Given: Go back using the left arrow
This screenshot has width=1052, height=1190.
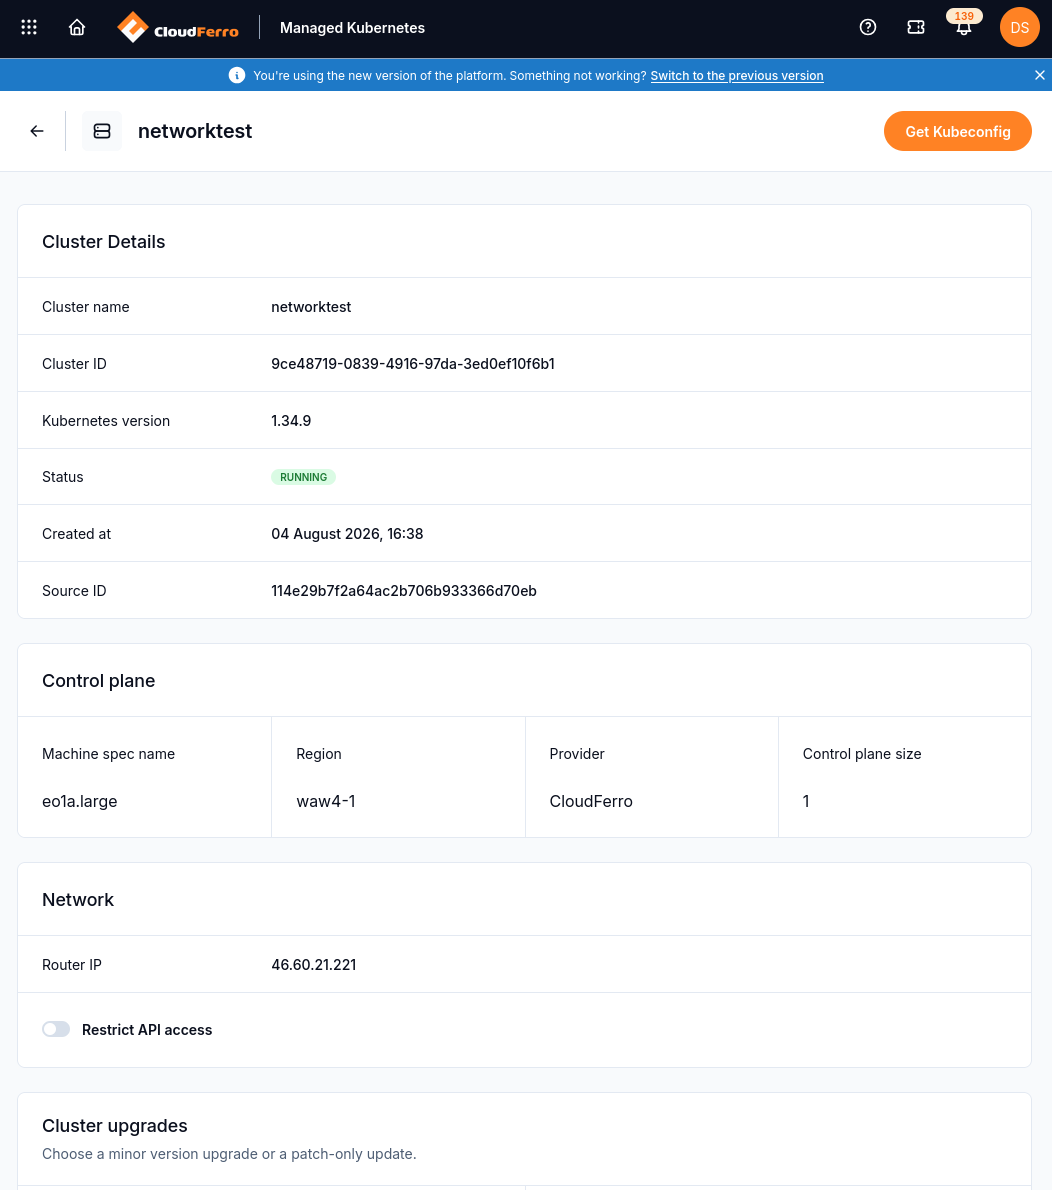Looking at the screenshot, I should (36, 131).
